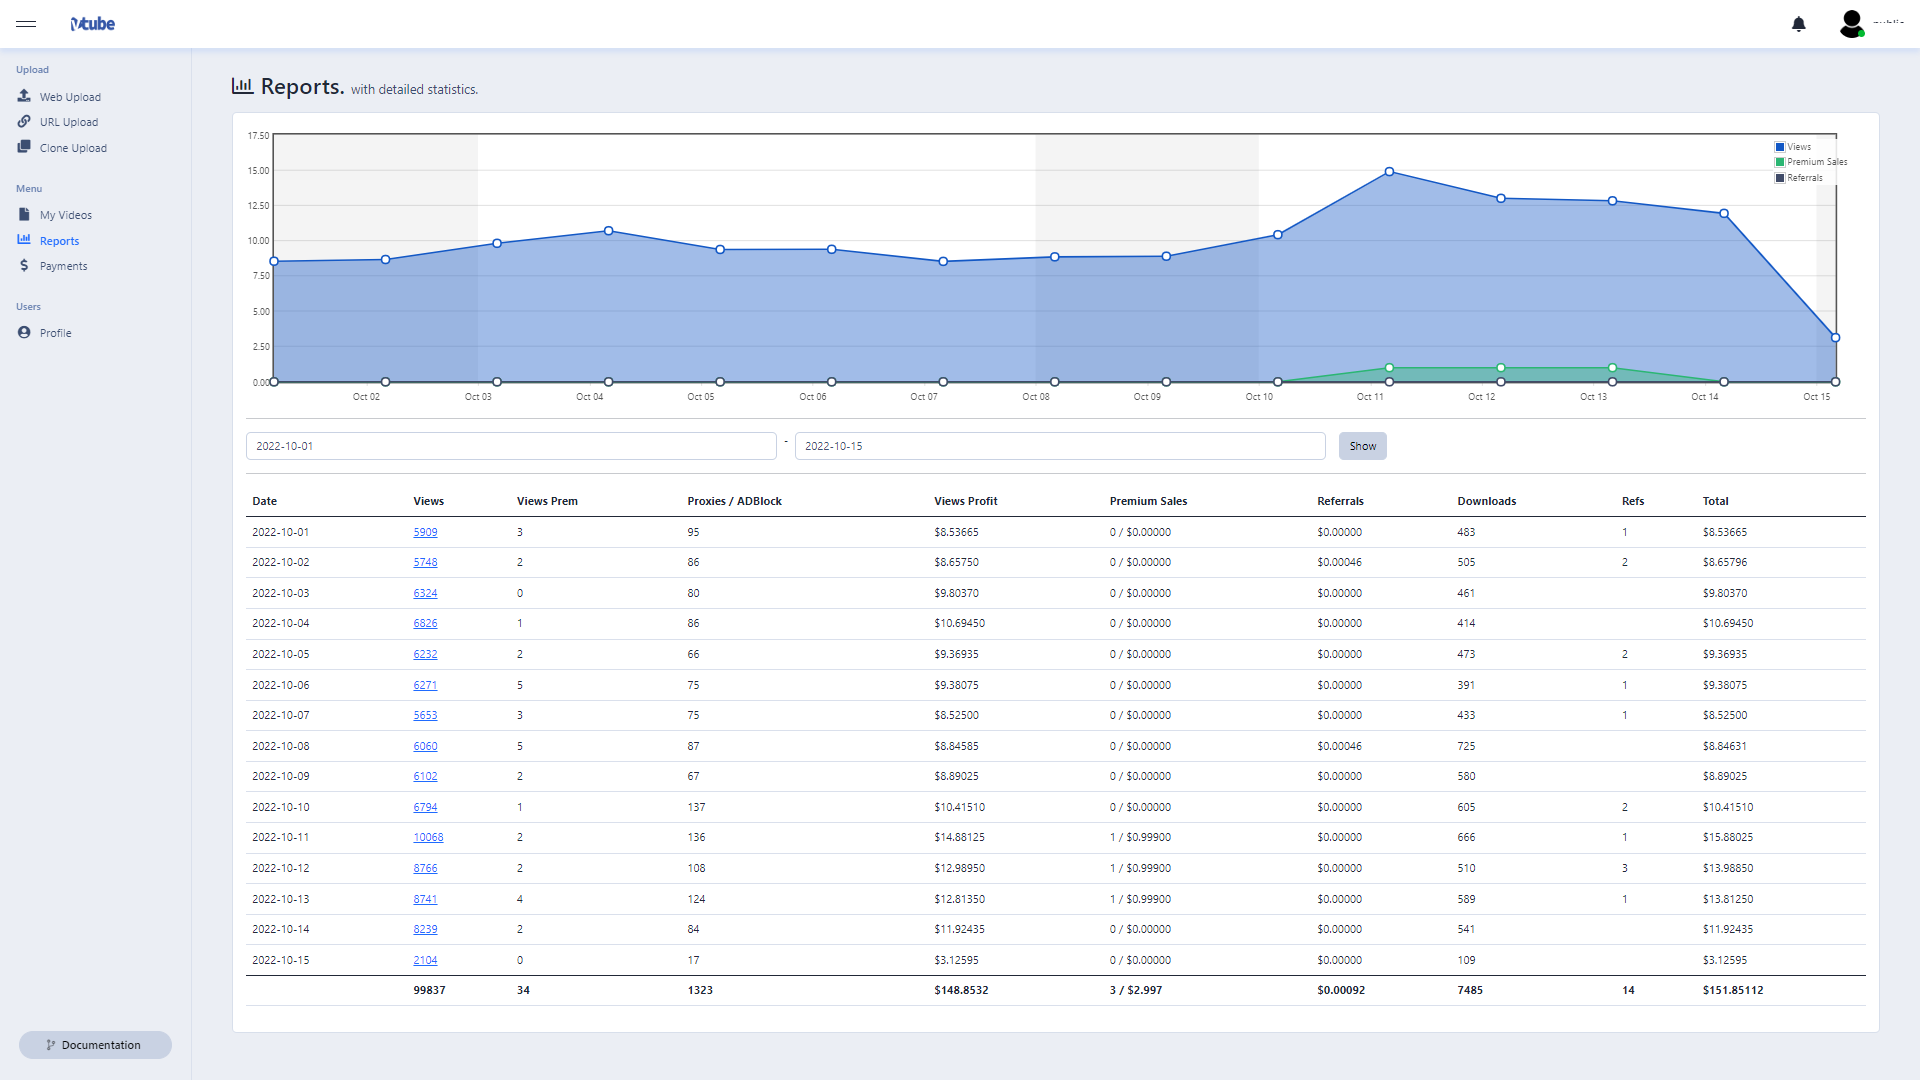Click the notification bell icon
Viewport: 1920px width, 1080px height.
click(x=1798, y=24)
